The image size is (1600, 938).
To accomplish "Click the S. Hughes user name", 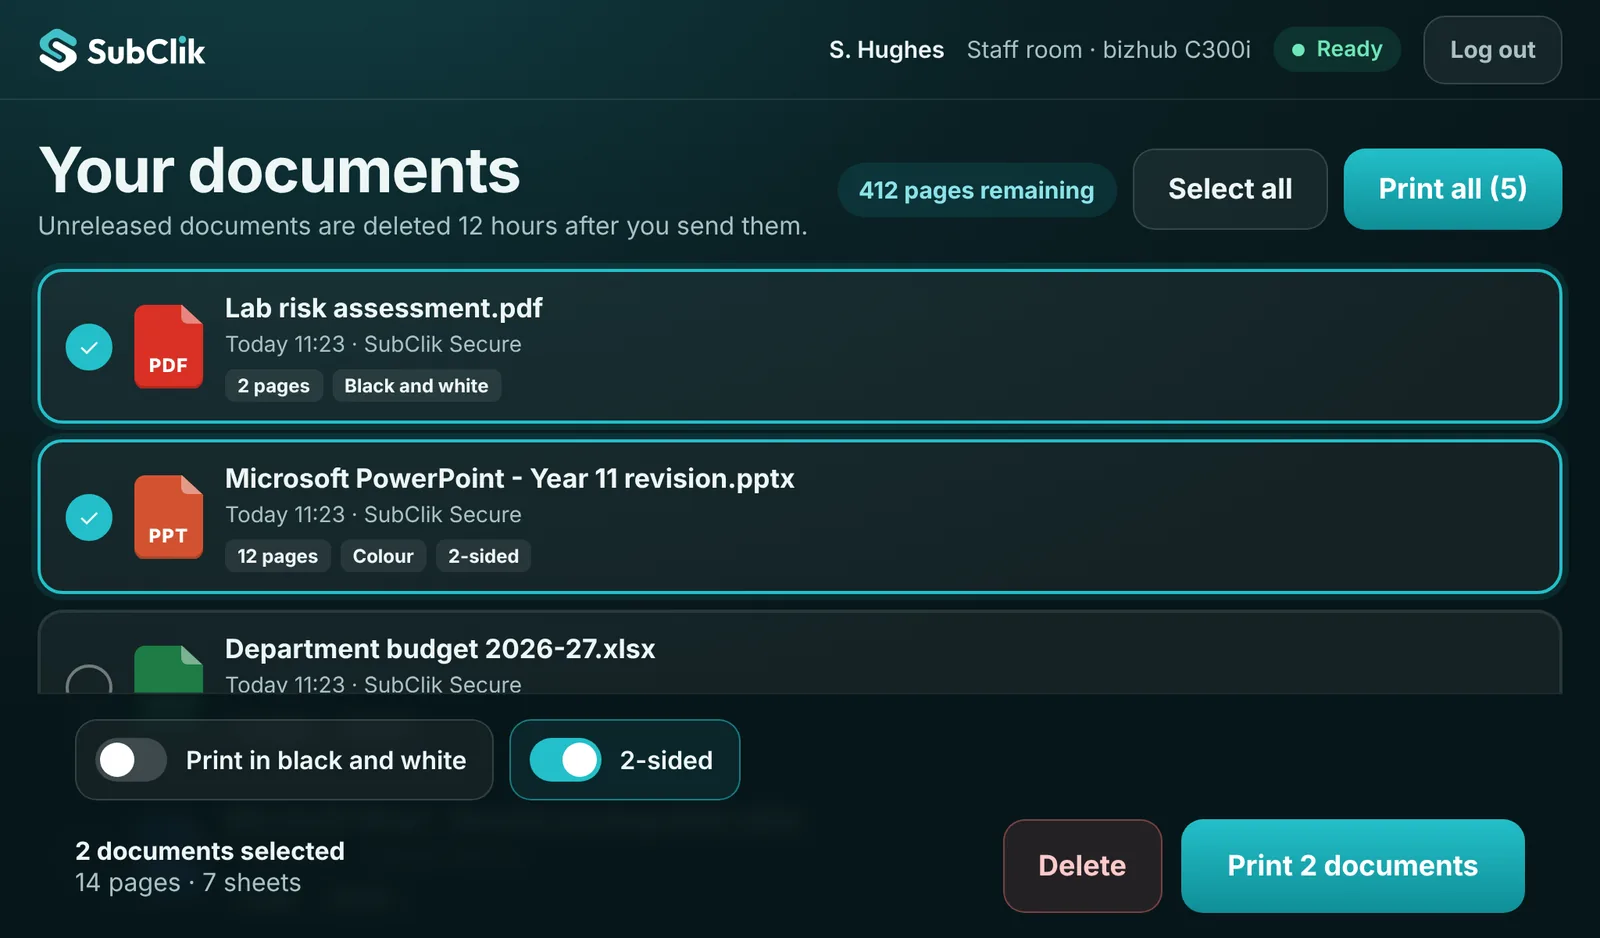I will pyautogui.click(x=886, y=50).
